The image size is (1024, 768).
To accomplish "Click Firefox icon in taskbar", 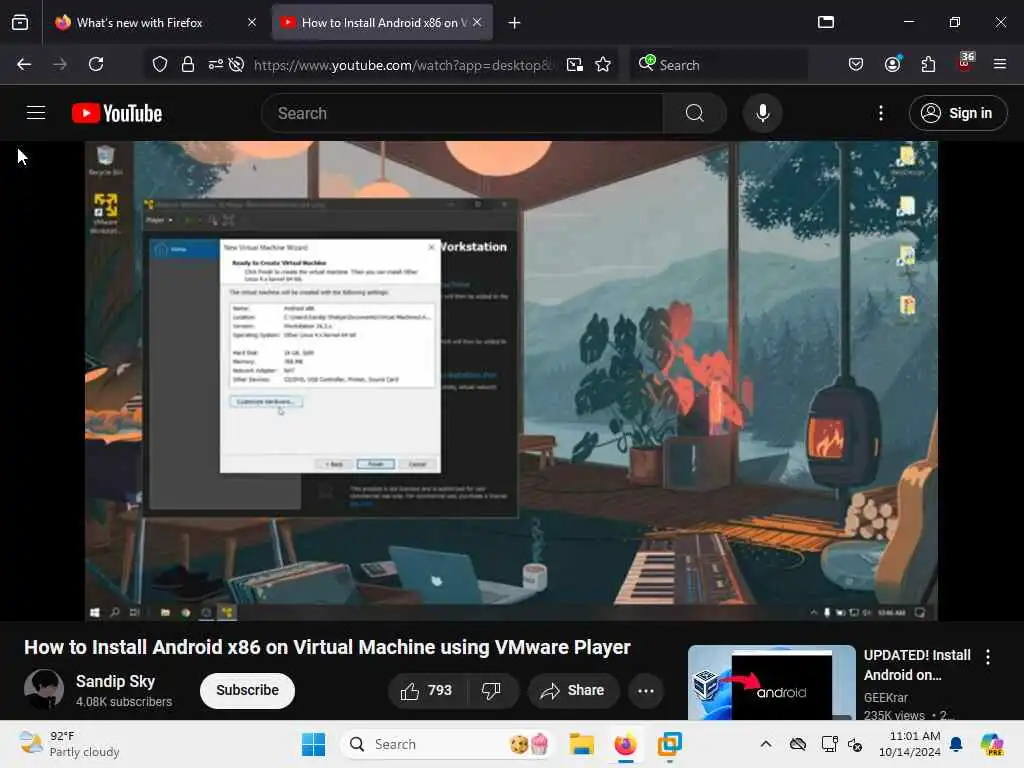I will click(x=625, y=744).
